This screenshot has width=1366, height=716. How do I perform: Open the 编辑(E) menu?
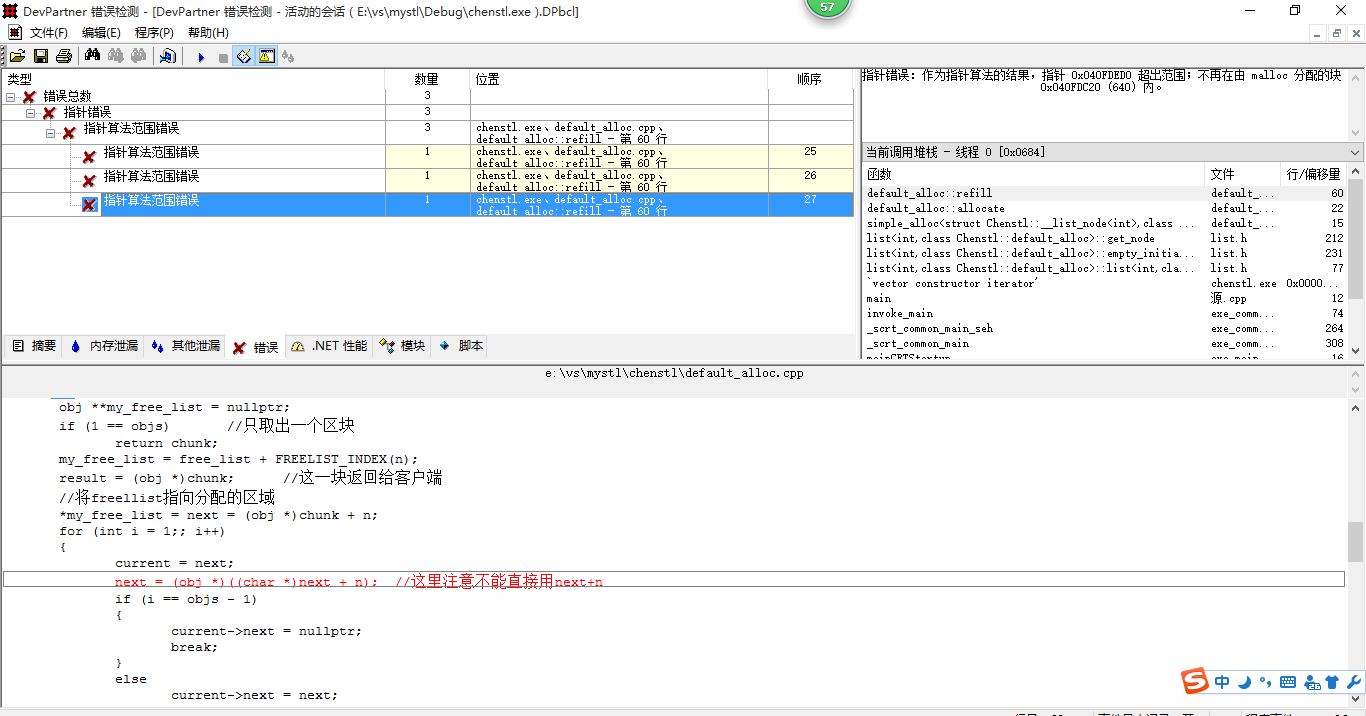coord(101,33)
